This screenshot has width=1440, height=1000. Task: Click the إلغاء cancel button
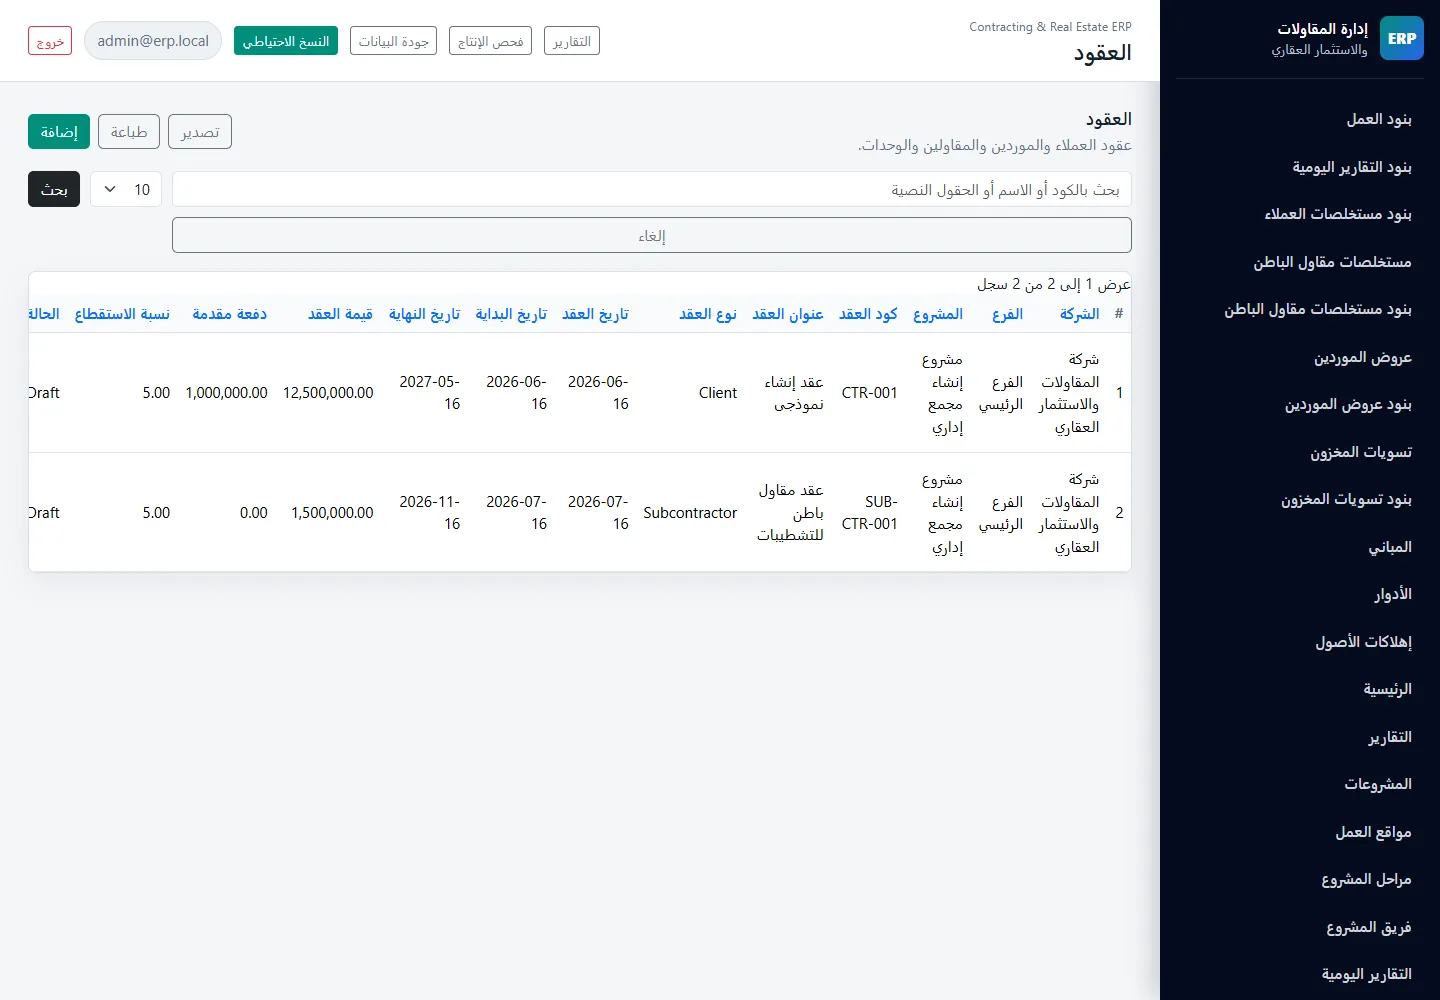652,235
